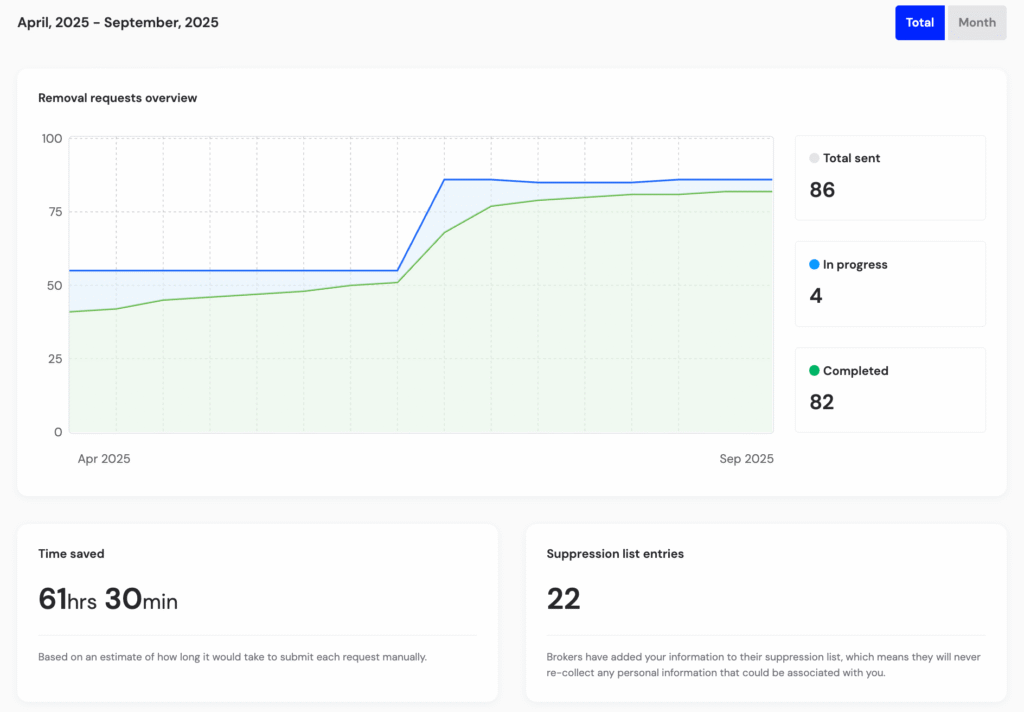Viewport: 1024px width, 712px height.
Task: Click the green Completed legend dot
Action: (814, 371)
